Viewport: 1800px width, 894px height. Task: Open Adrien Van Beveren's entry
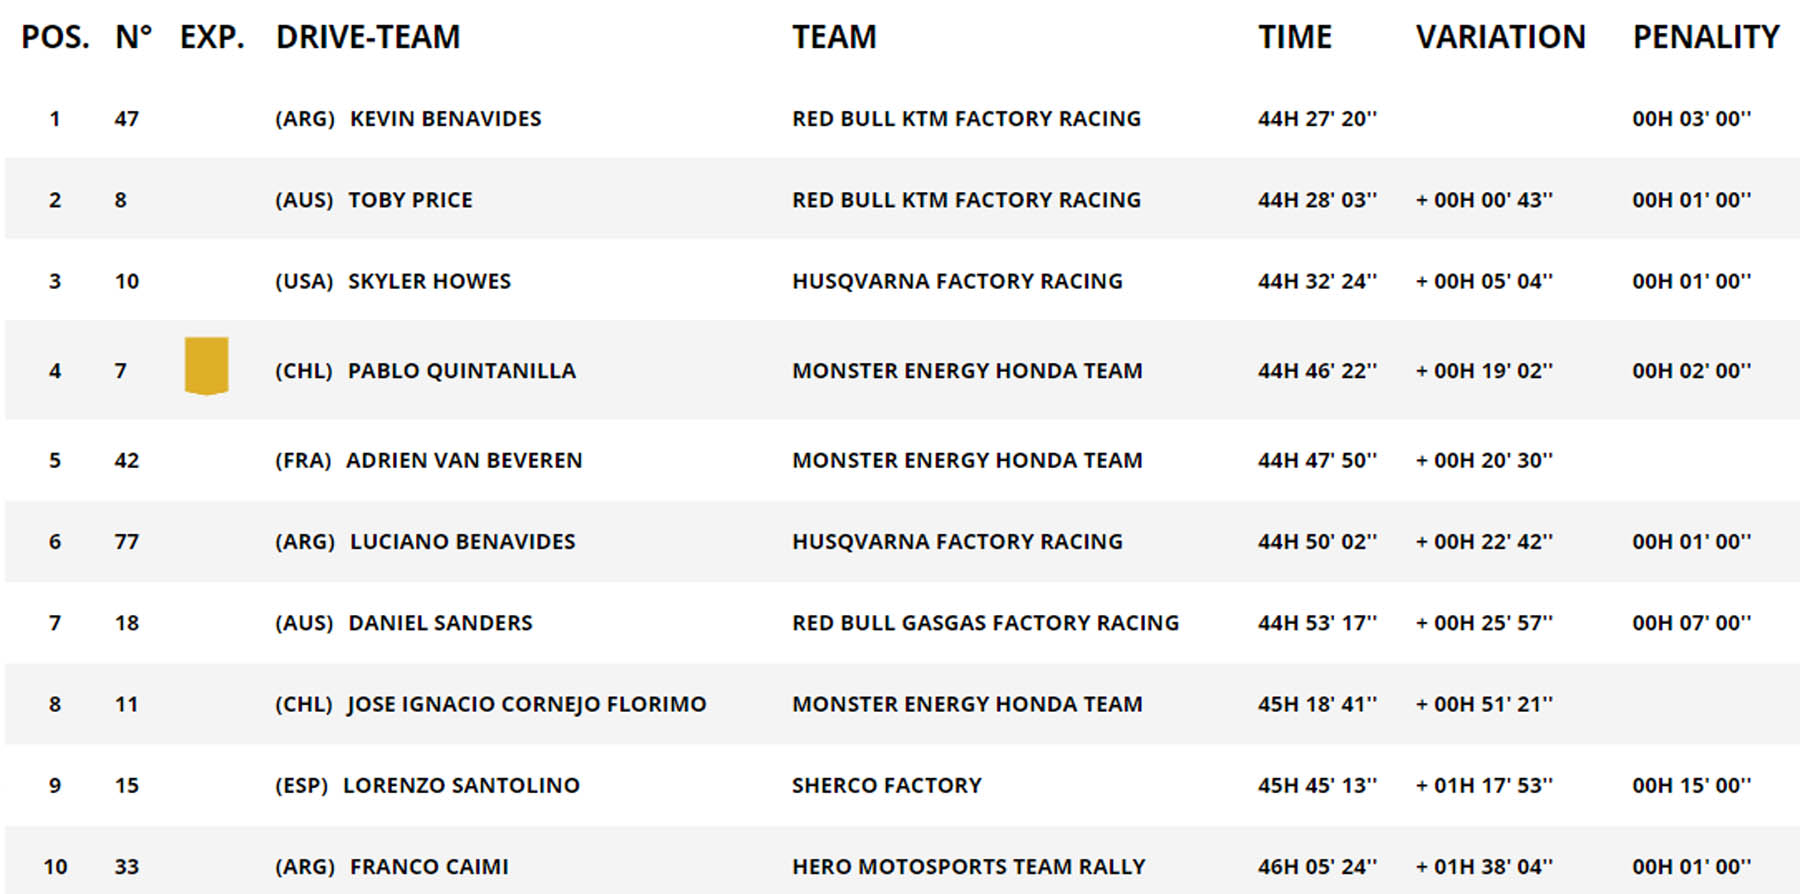464,460
